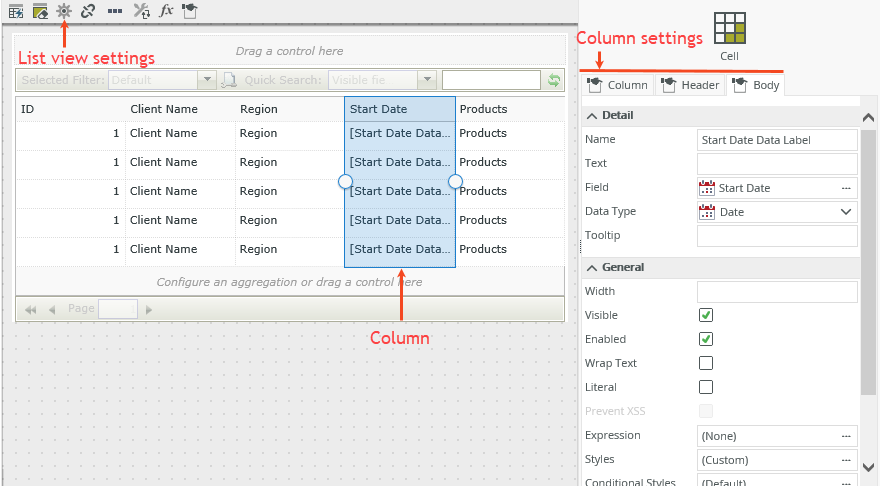Click the filter configuration icon beside Selected Filter
This screenshot has width=880, height=486.
[x=229, y=80]
